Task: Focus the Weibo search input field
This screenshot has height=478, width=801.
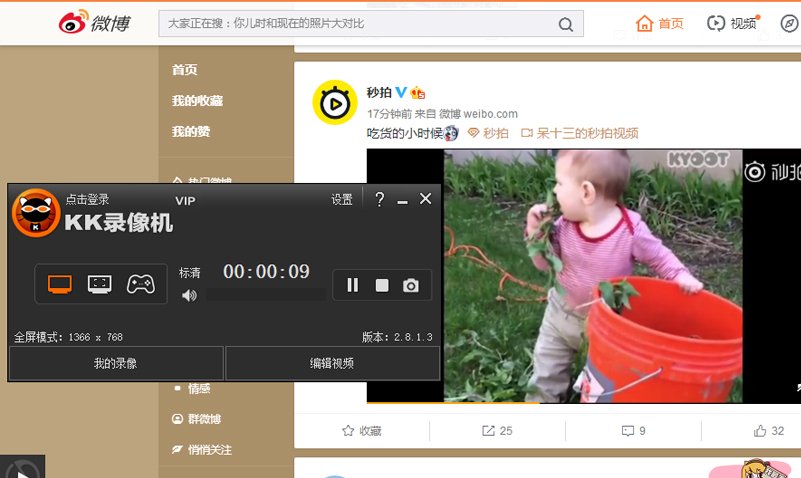Action: coord(358,23)
